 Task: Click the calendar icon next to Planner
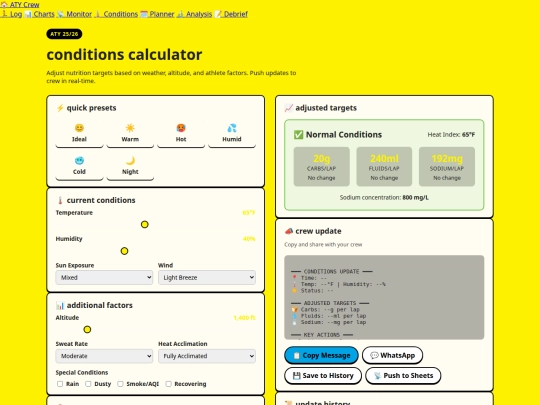coord(144,14)
